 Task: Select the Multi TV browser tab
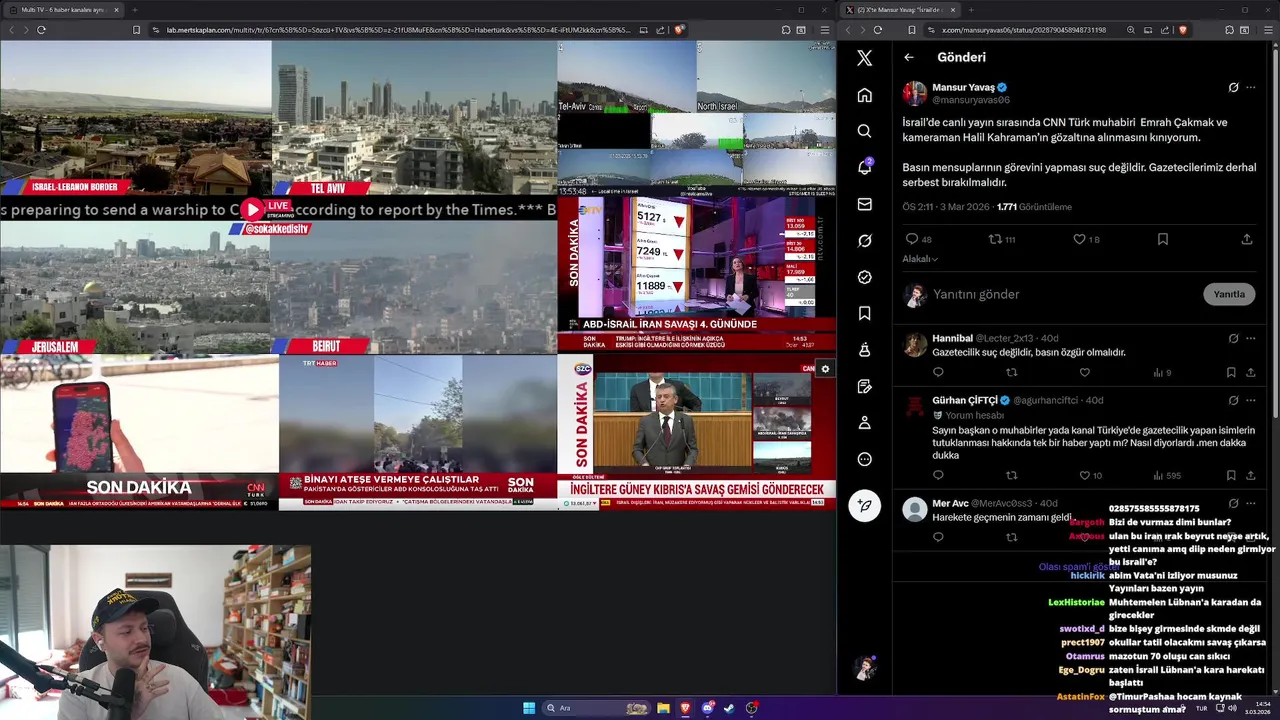coord(63,10)
